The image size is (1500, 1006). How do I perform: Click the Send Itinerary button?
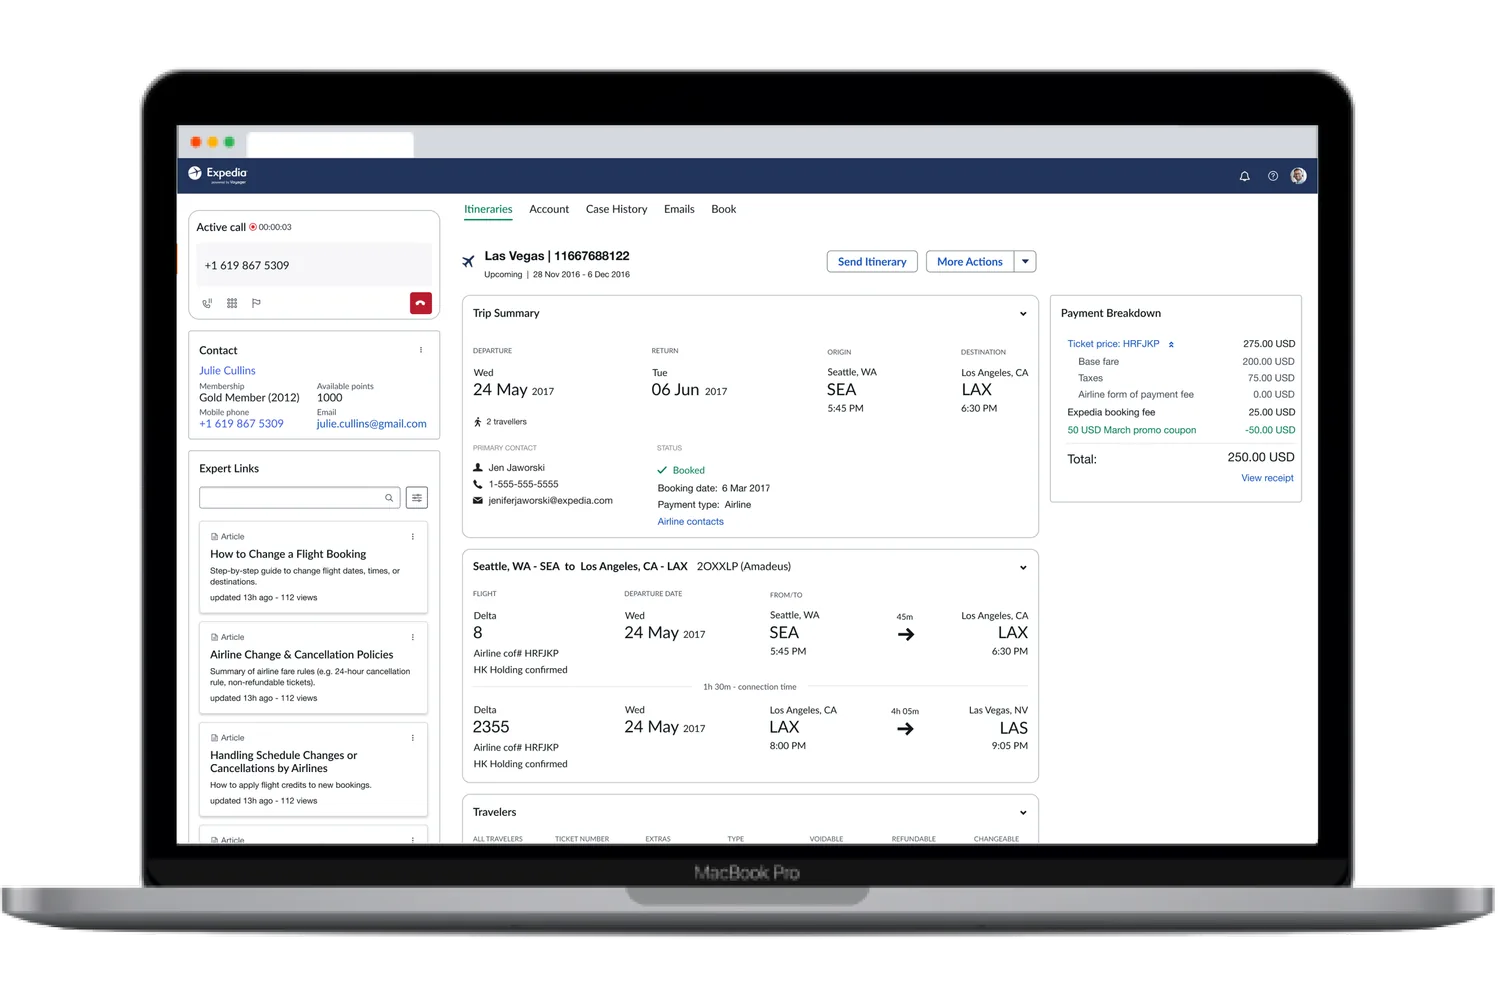coord(872,262)
